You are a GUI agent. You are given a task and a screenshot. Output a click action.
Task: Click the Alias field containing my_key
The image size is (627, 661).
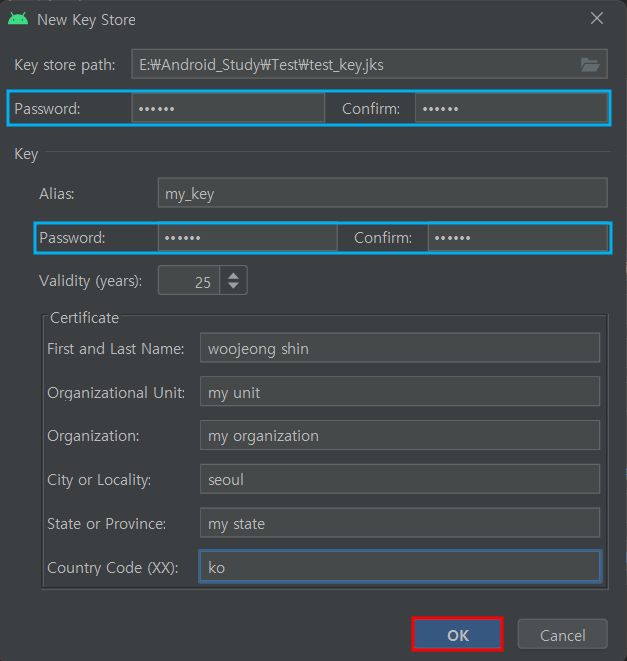pos(382,193)
